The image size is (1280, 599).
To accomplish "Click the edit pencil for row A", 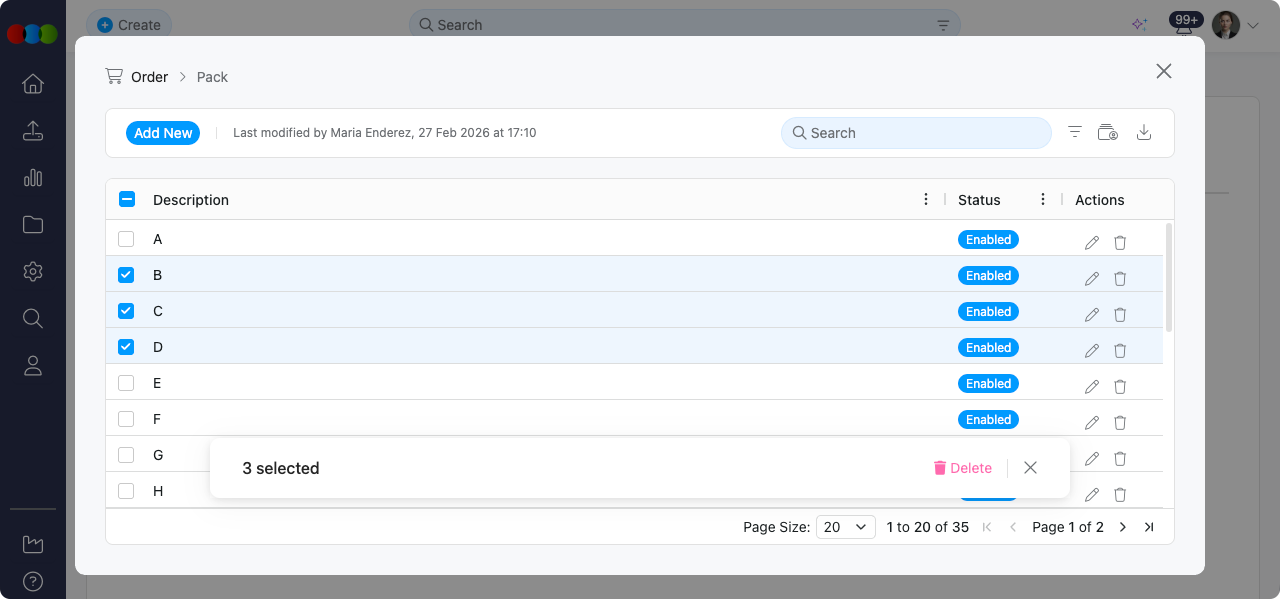I will pyautogui.click(x=1092, y=243).
